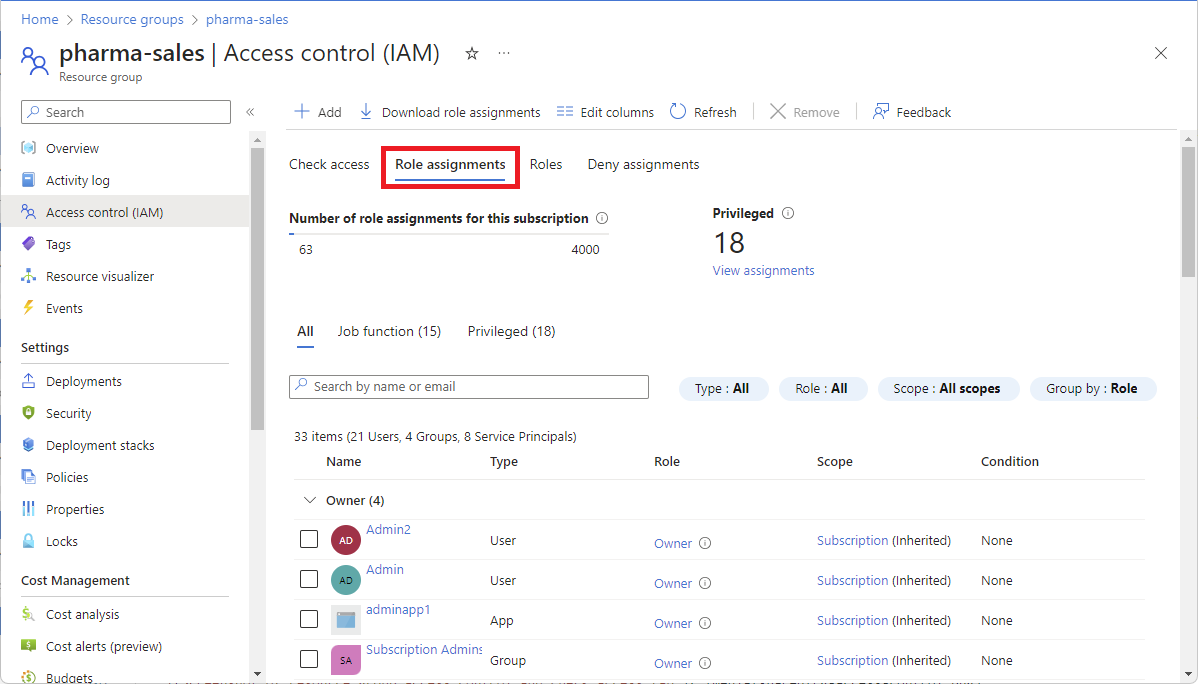This screenshot has width=1198, height=684.
Task: Select the Privileged (18) sub-tab
Action: tap(511, 332)
